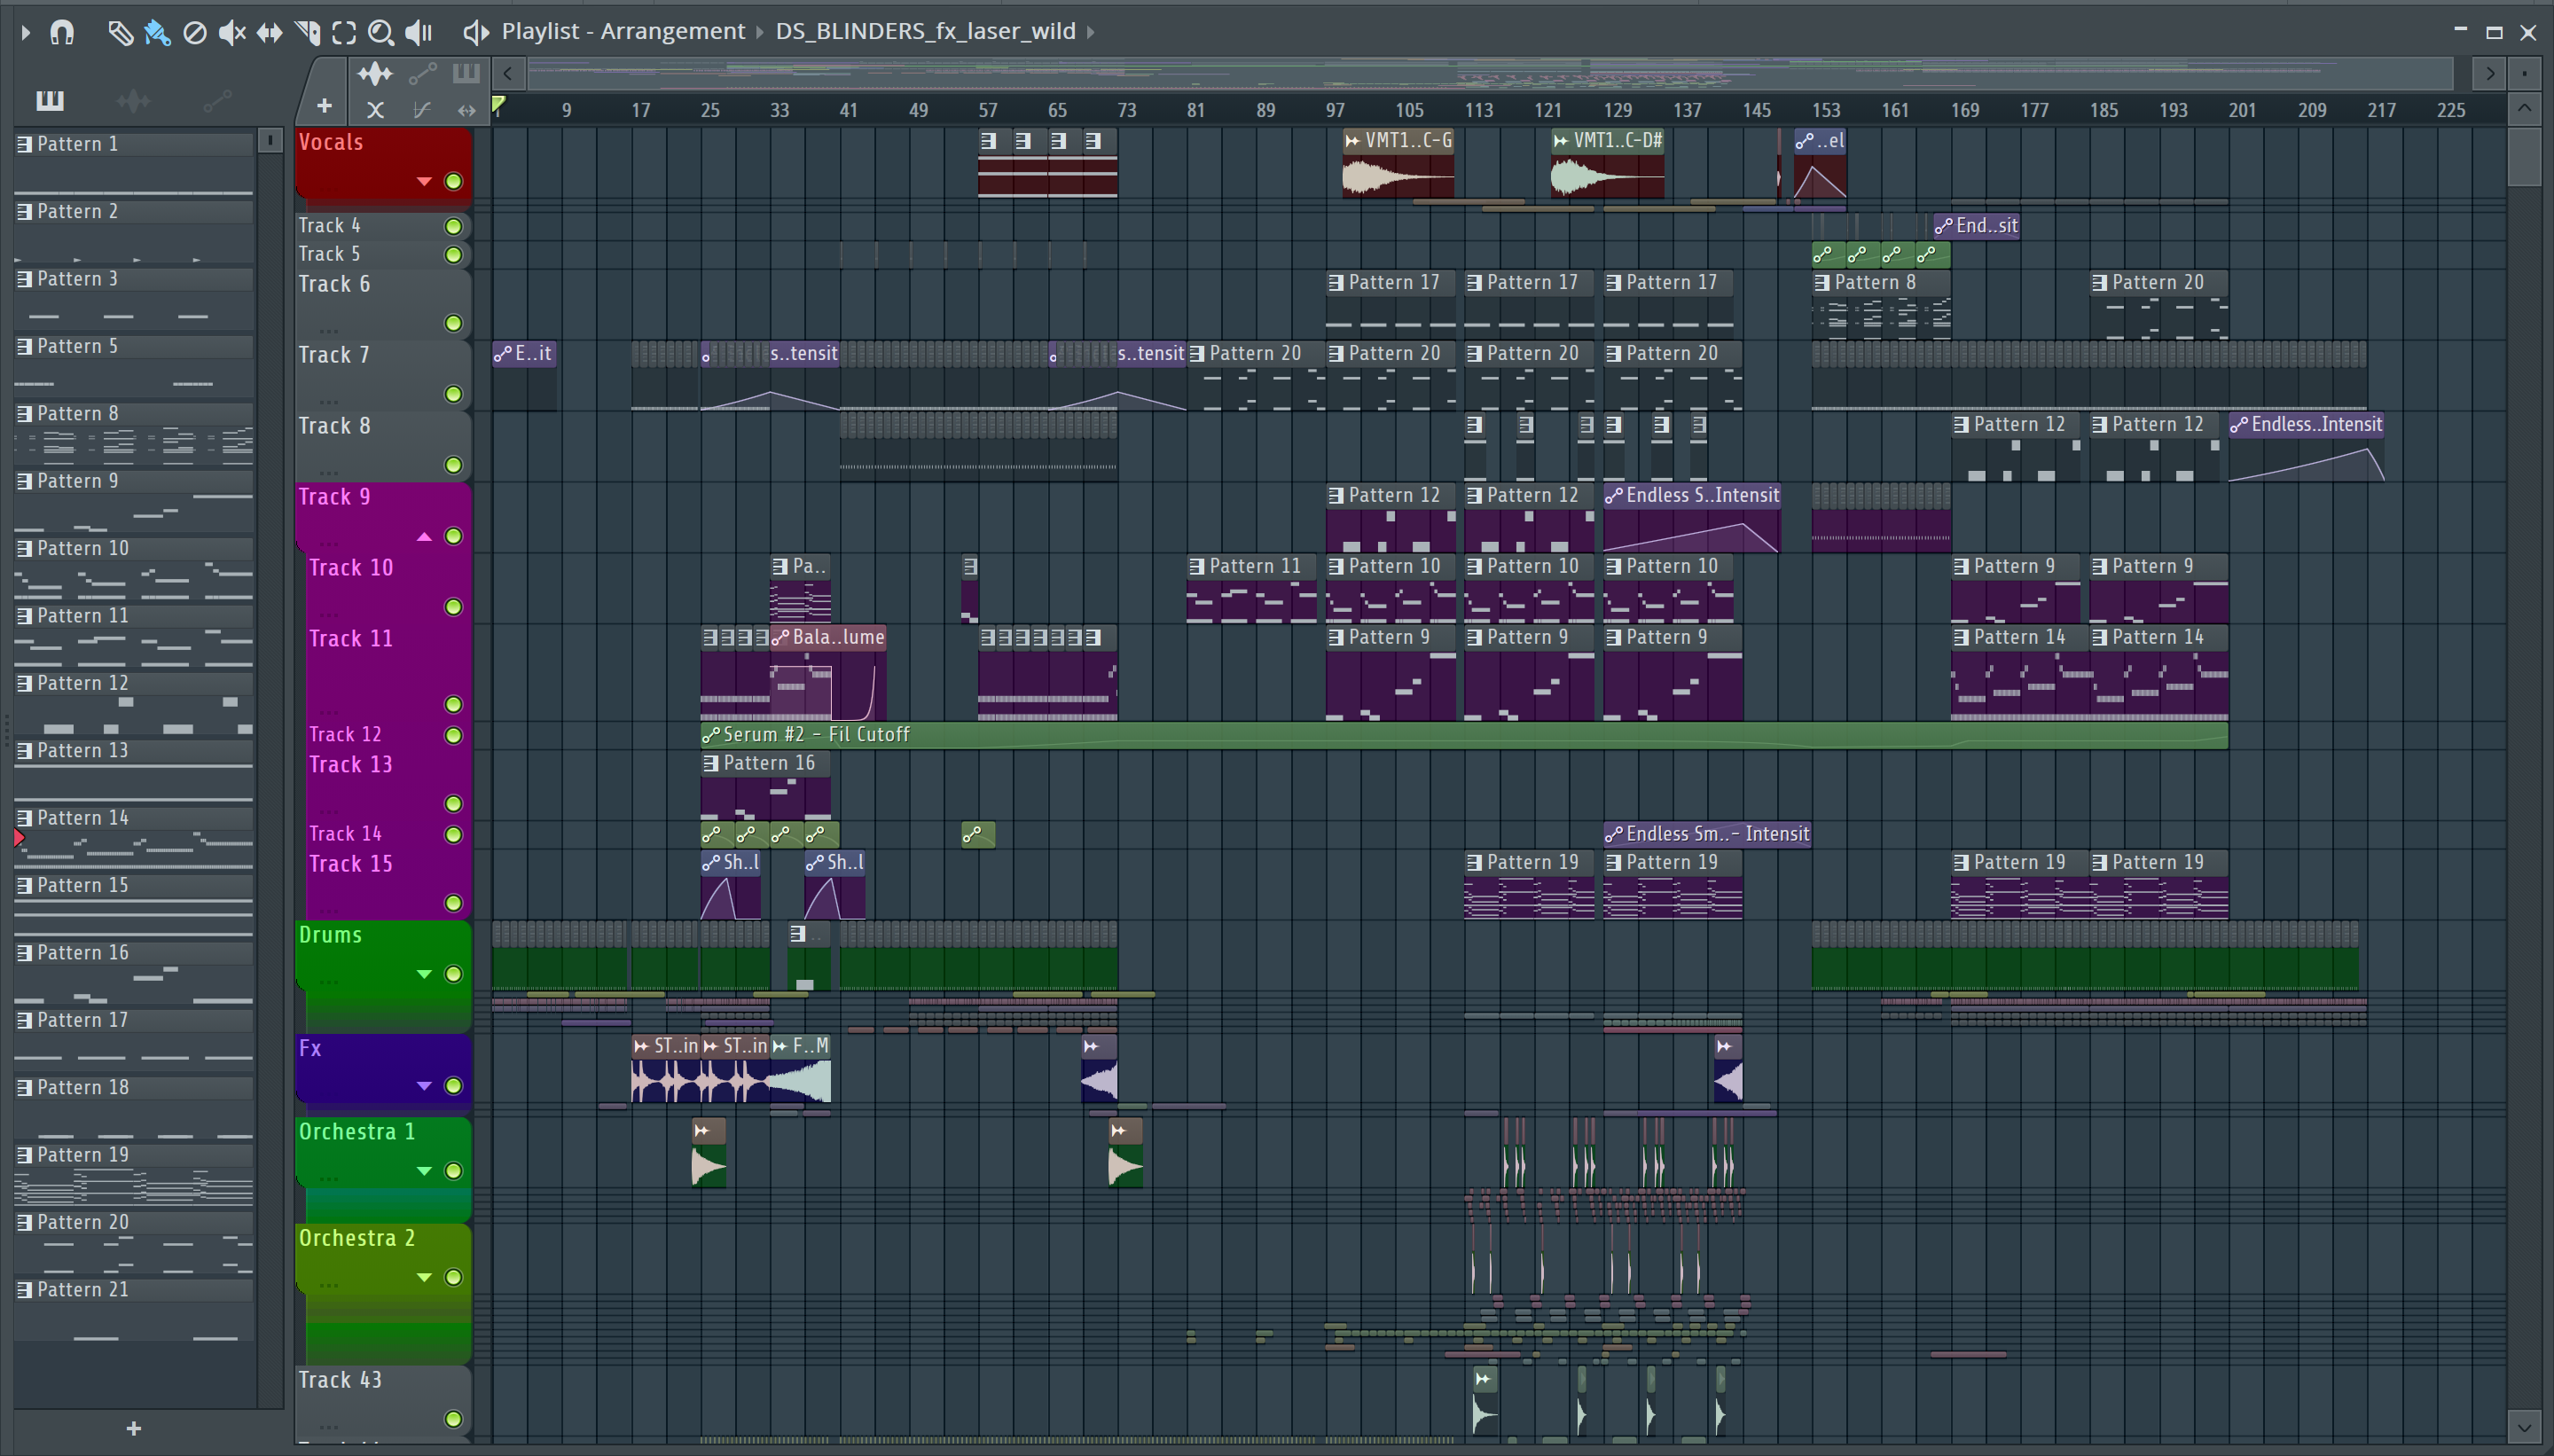The width and height of the screenshot is (2554, 1456).
Task: Set playhead at bar 153 on ruler
Action: 1825,110
